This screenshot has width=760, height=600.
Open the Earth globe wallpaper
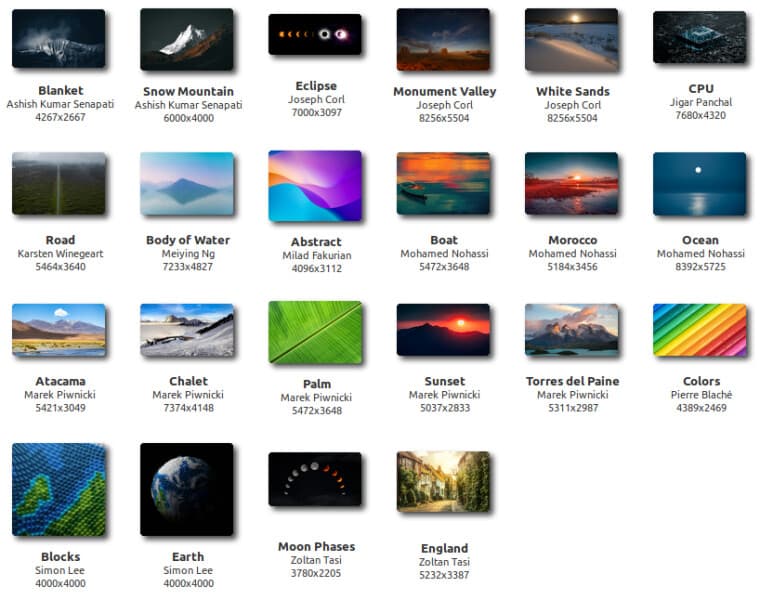click(187, 489)
